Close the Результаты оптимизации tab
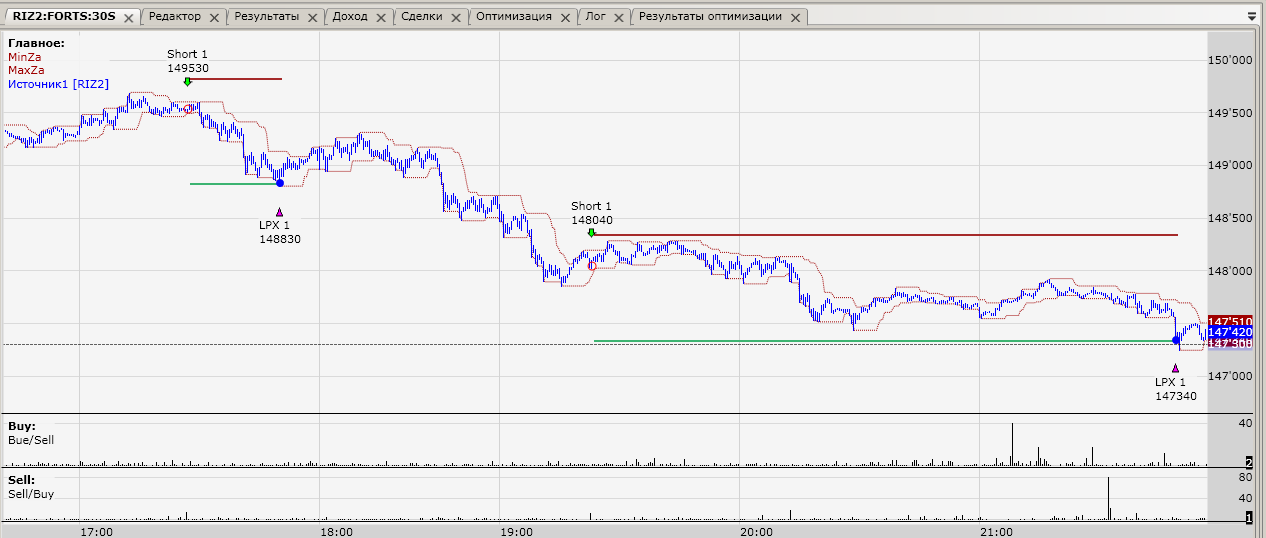 [x=799, y=17]
